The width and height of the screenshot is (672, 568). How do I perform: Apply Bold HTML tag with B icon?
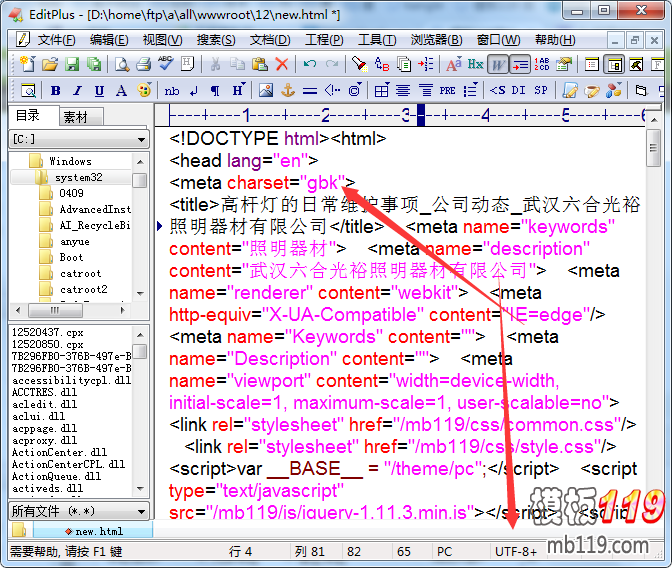tap(55, 90)
